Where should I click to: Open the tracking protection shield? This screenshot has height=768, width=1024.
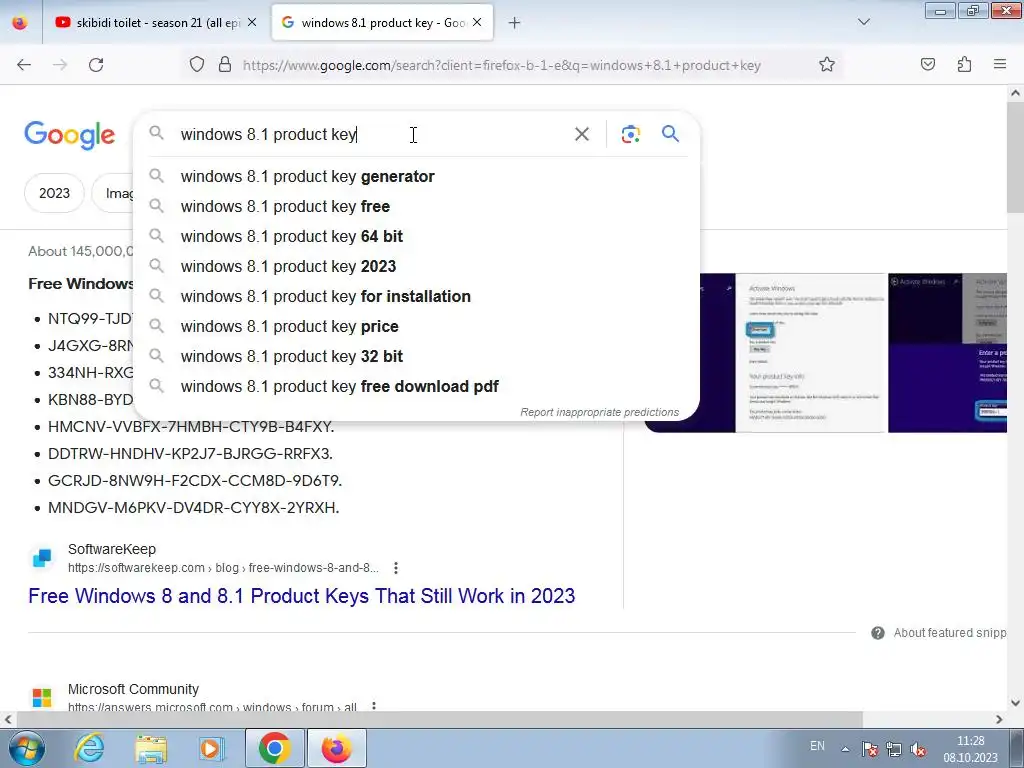tap(197, 65)
